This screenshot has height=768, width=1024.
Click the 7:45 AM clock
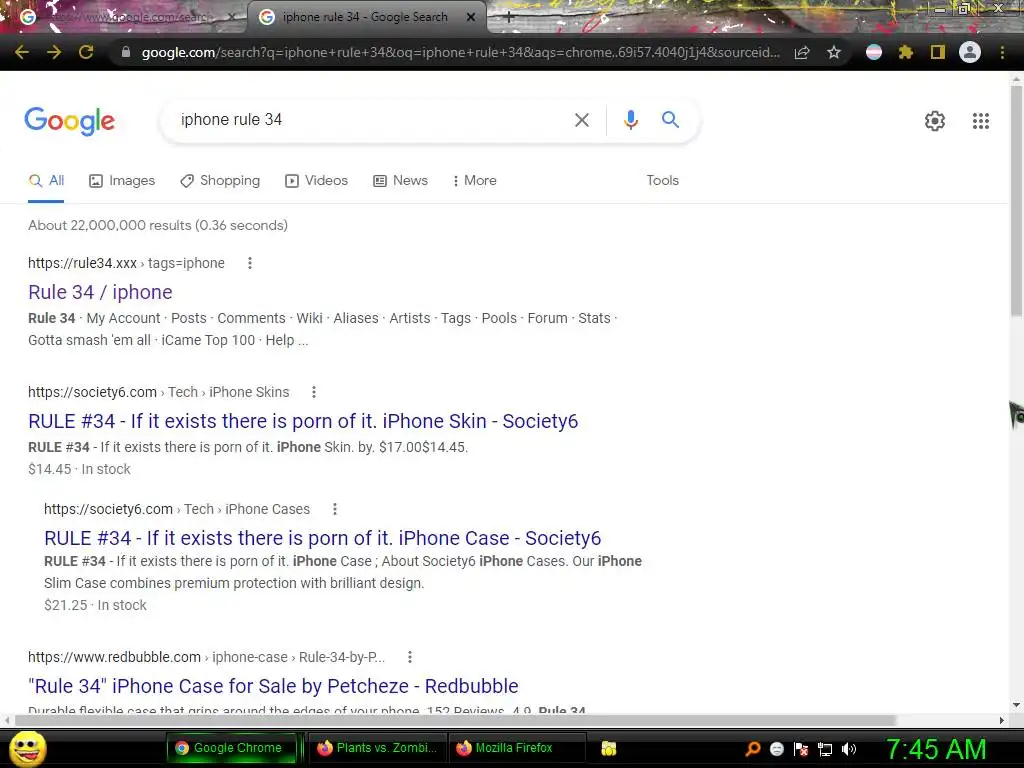pos(936,749)
